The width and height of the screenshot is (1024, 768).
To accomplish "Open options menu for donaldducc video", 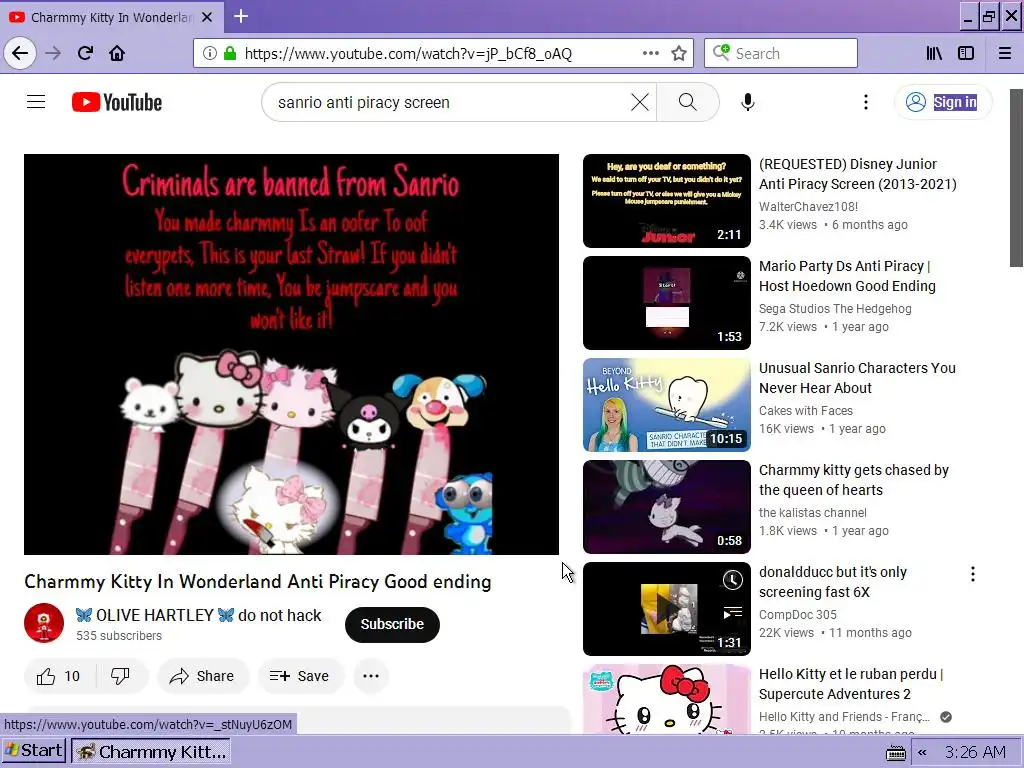I will pos(972,574).
